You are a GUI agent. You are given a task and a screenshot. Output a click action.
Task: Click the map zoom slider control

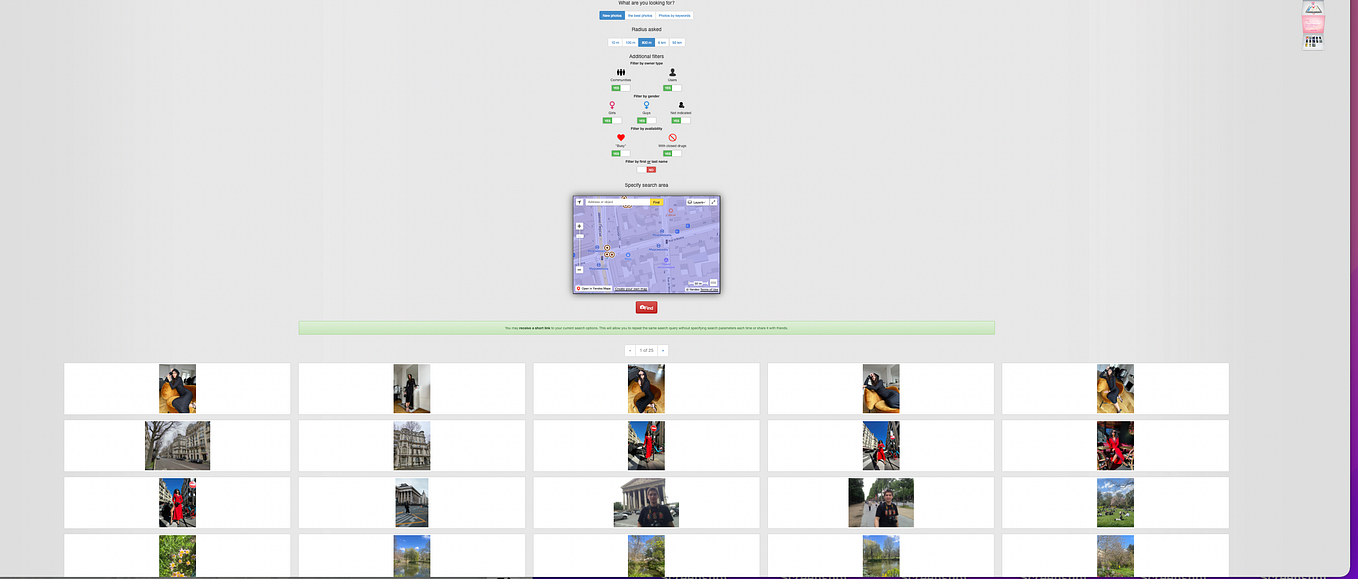579,235
